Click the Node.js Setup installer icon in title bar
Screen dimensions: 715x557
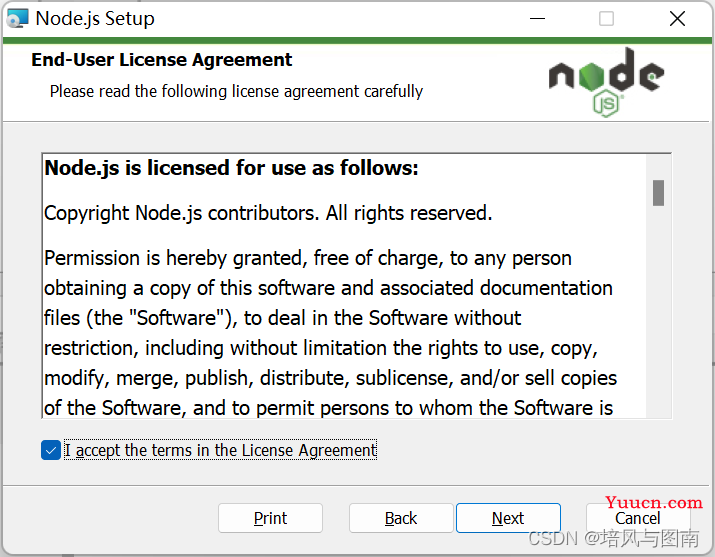(x=17, y=18)
